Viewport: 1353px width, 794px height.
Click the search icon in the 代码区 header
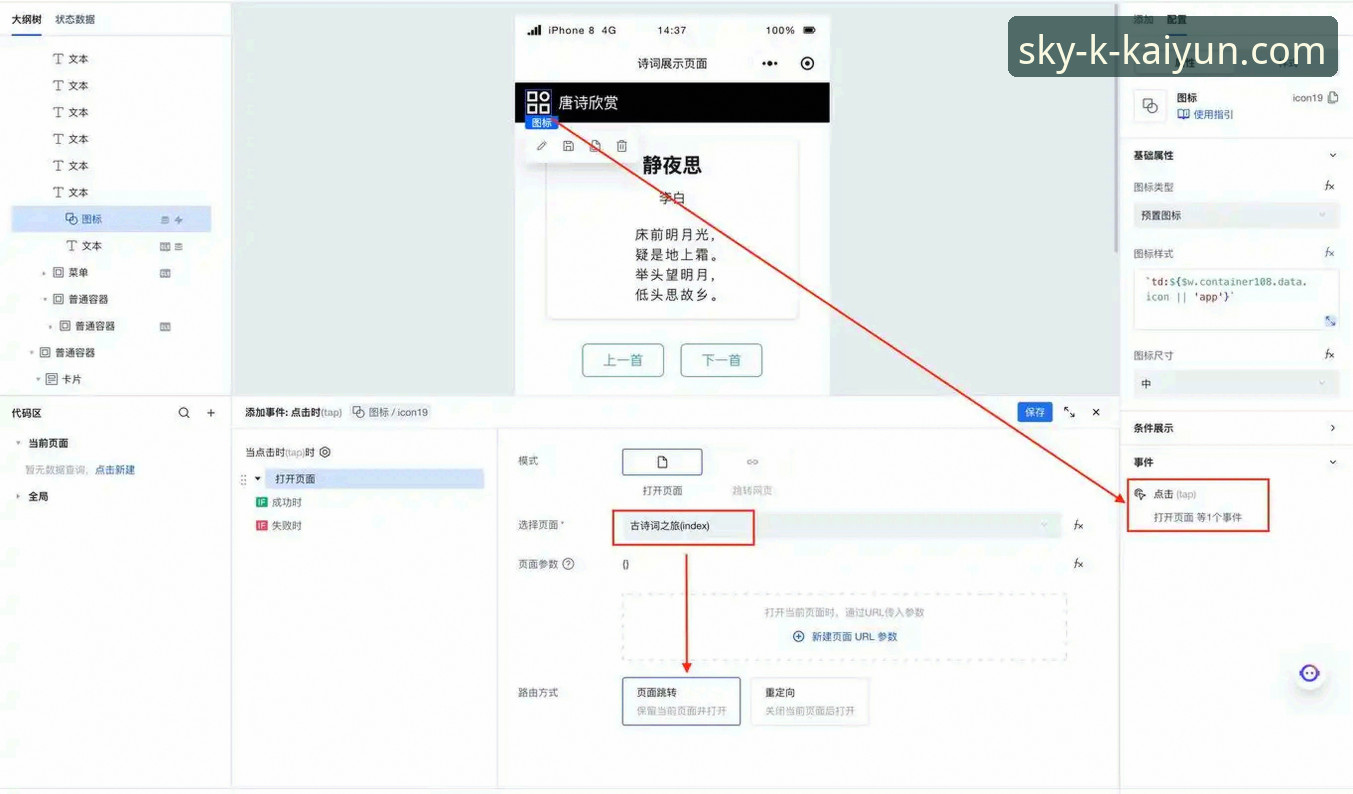[184, 412]
